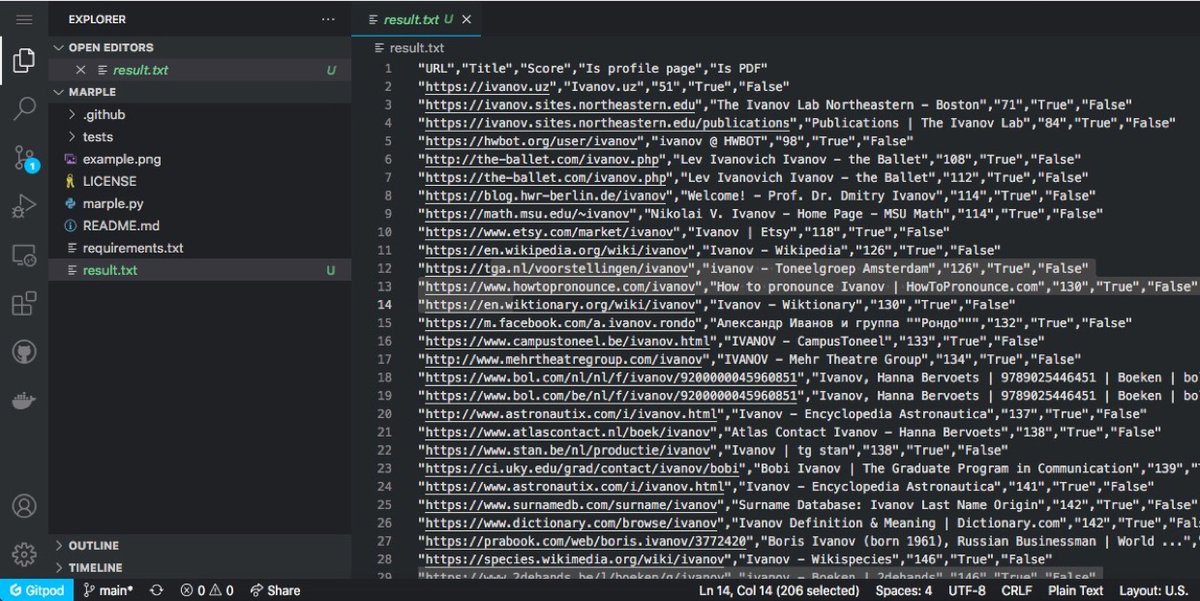This screenshot has height=601, width=1200.
Task: Open math.msu.edu/~ivanov link
Action: (528, 214)
